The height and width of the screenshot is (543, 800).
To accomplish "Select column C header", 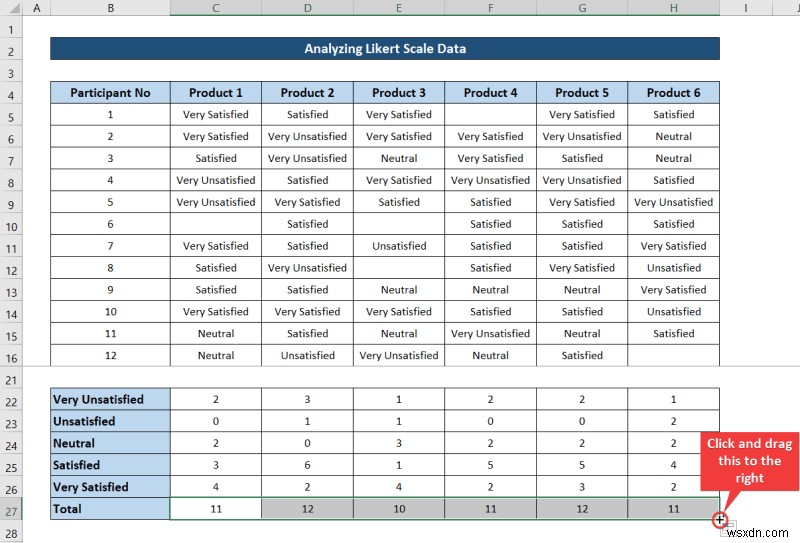I will click(216, 8).
